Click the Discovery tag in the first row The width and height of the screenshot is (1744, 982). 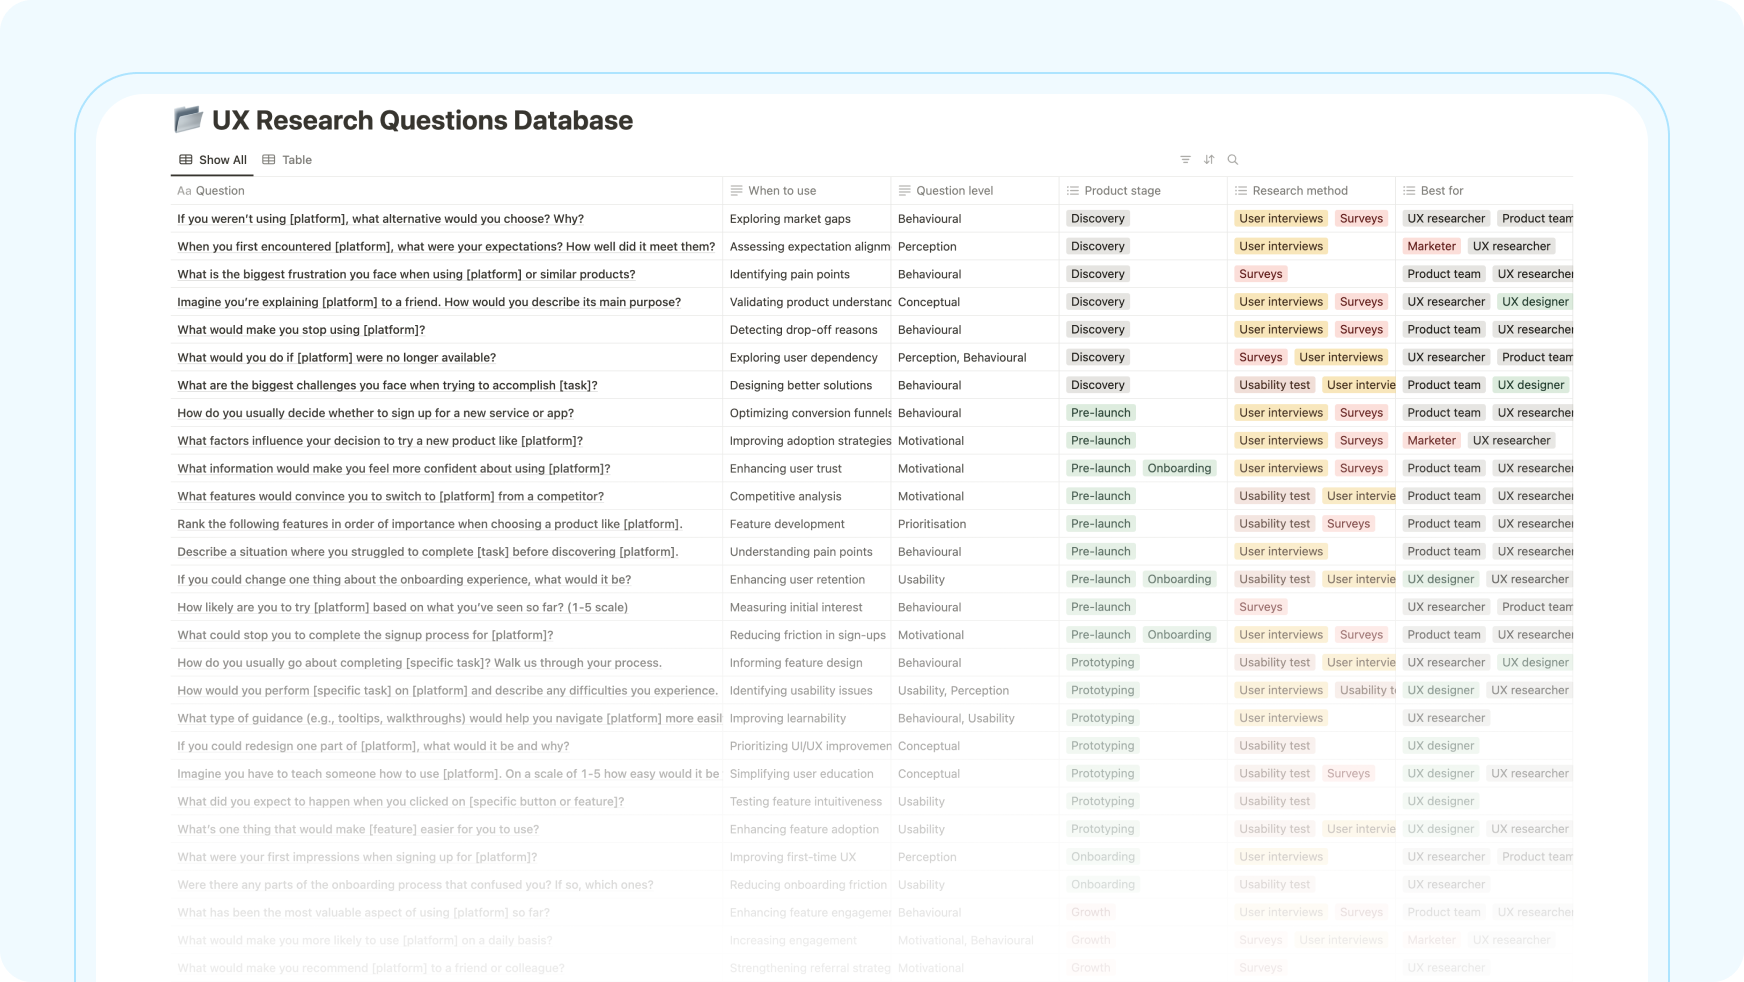click(x=1097, y=219)
